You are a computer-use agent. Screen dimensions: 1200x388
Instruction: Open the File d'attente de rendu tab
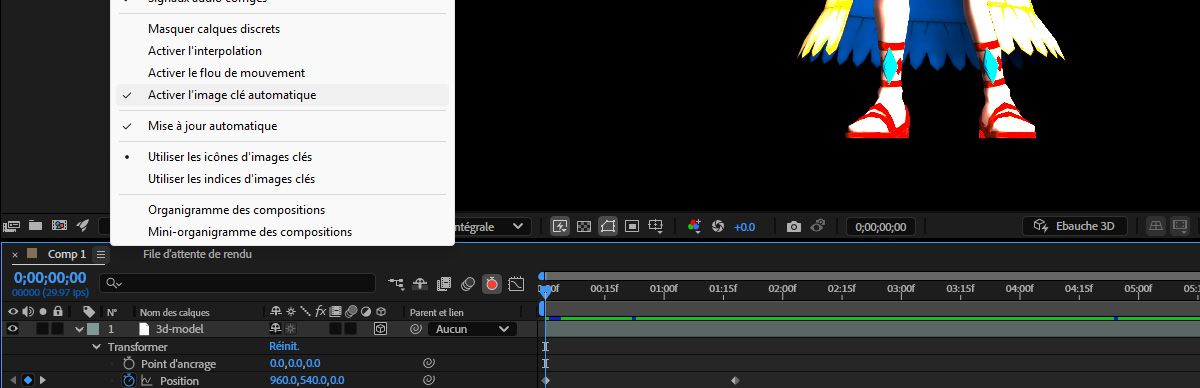point(197,255)
